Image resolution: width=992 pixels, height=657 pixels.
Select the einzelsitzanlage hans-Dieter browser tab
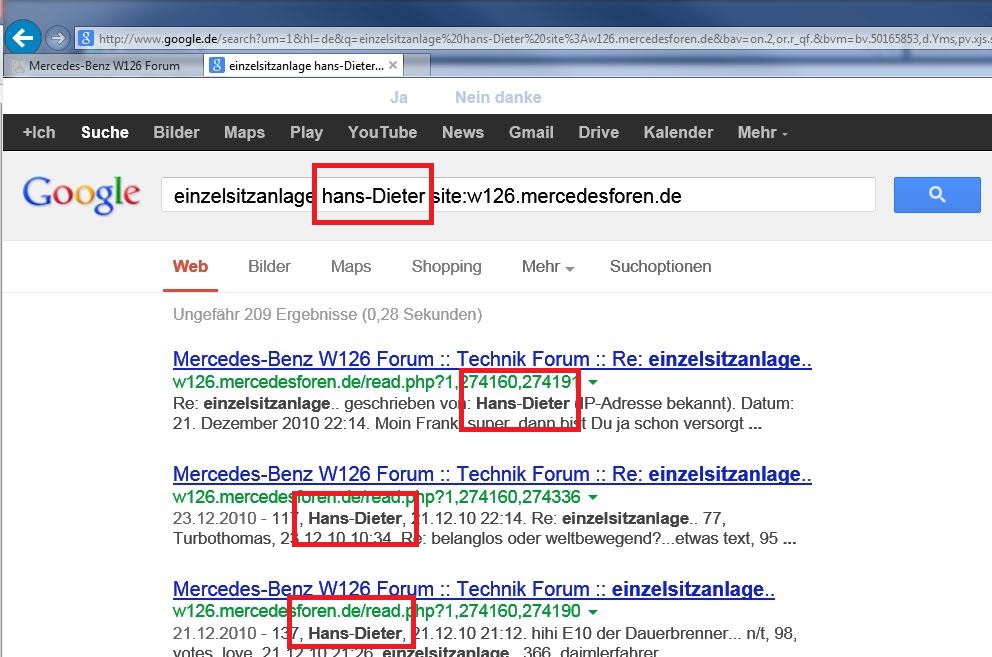pos(303,66)
